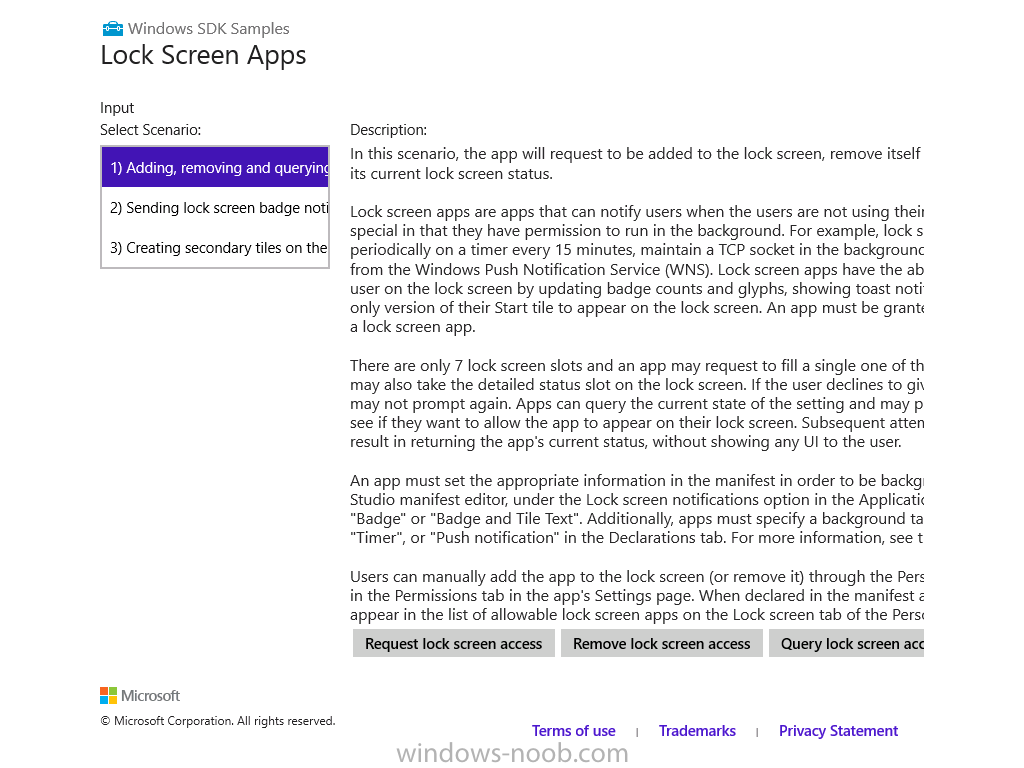
Task: Click the Select Scenario label
Action: 150,130
